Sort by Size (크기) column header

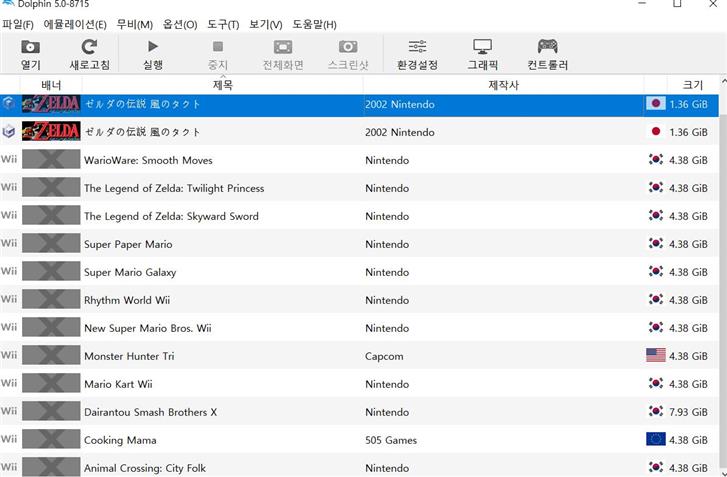point(693,85)
